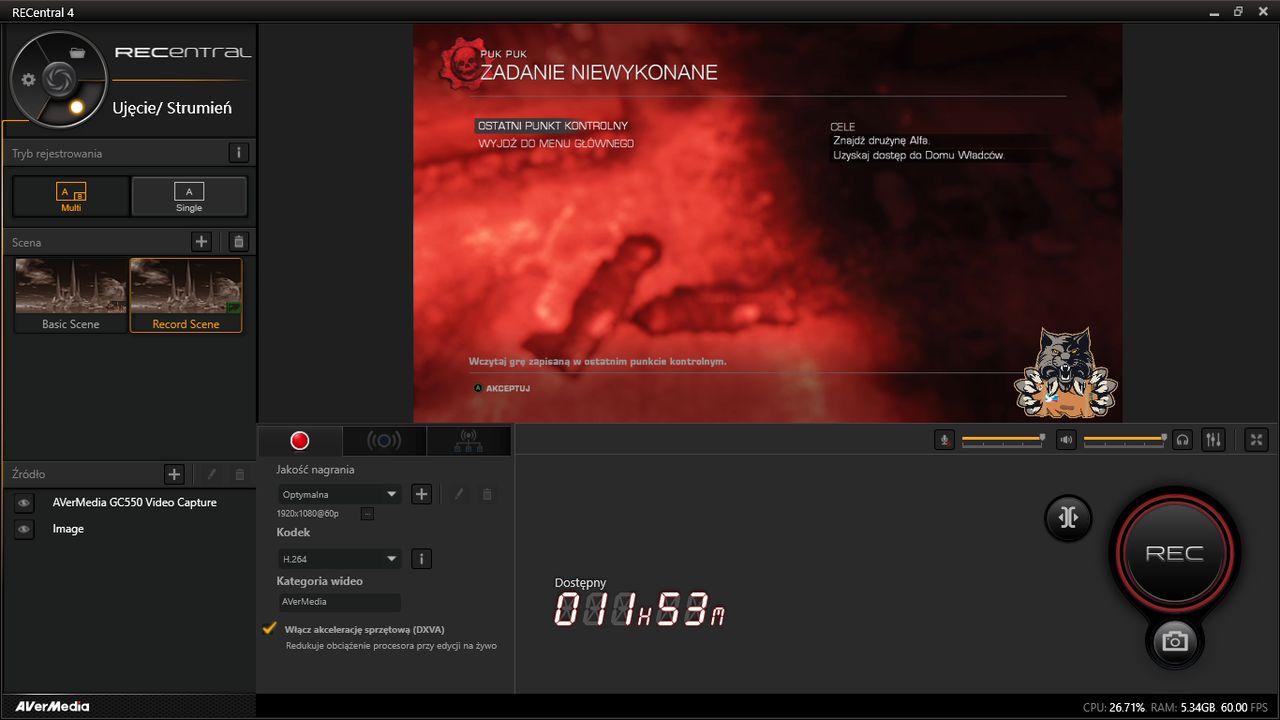Add new recording quality profile
1280x720 pixels.
point(422,494)
